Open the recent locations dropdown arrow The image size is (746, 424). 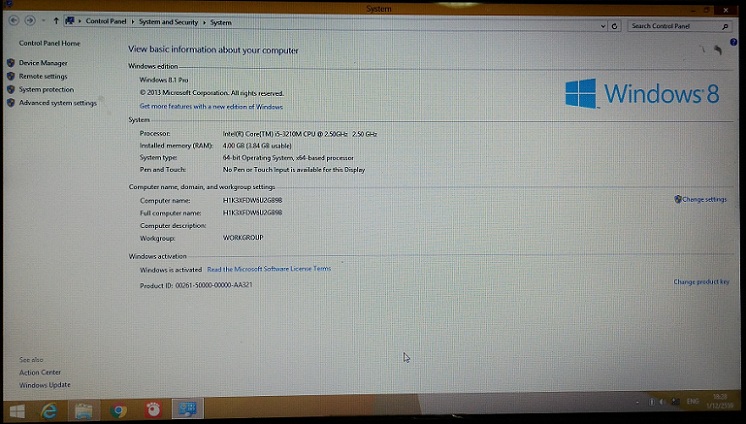point(43,21)
